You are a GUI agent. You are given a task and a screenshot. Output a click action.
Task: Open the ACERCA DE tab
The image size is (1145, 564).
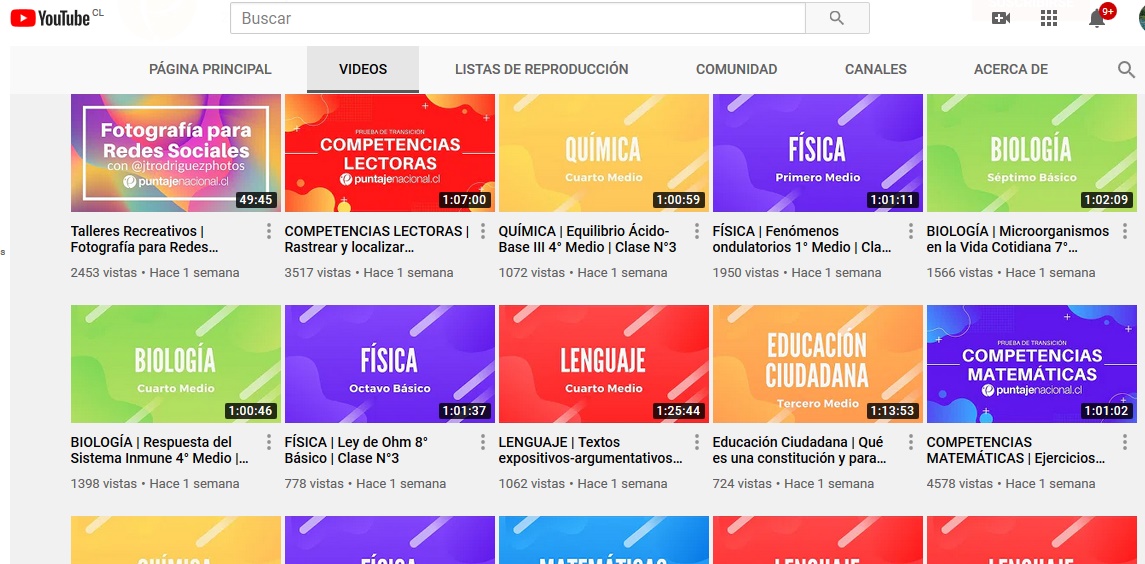[x=1010, y=70]
